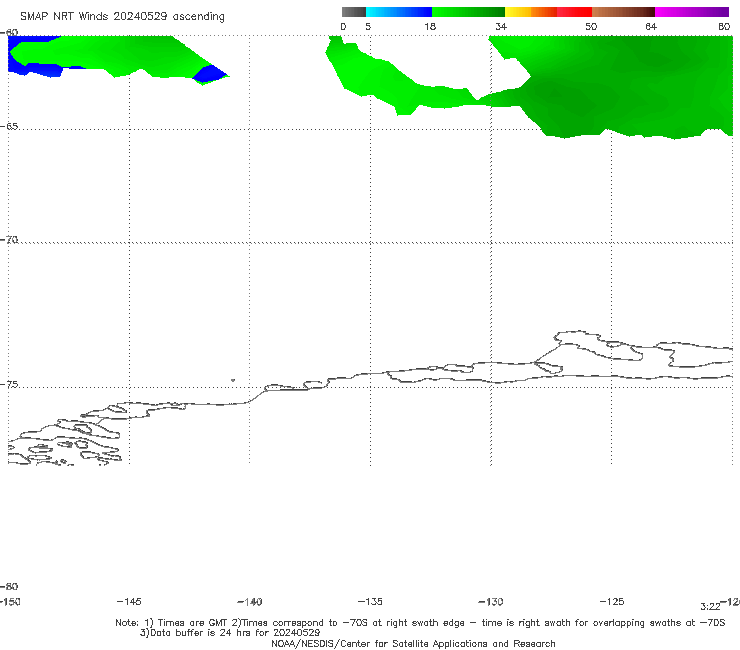Click the longitude label '-145'
This screenshot has height=650, width=740.
coord(129,601)
